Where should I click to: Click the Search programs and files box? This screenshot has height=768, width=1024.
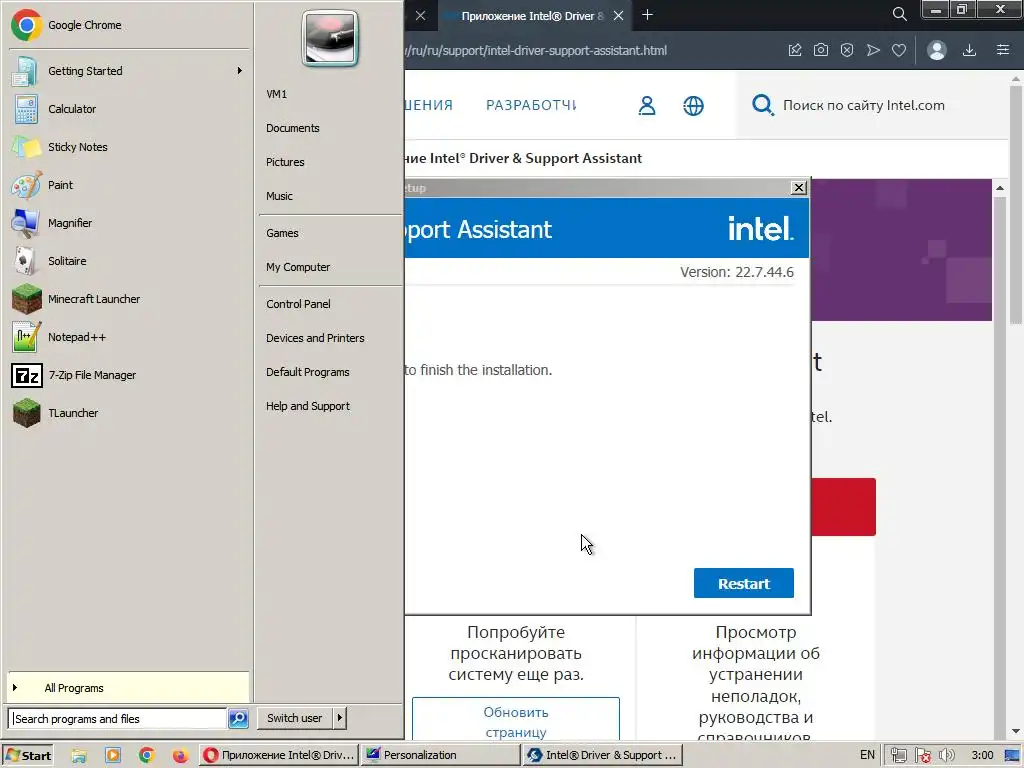pos(118,718)
